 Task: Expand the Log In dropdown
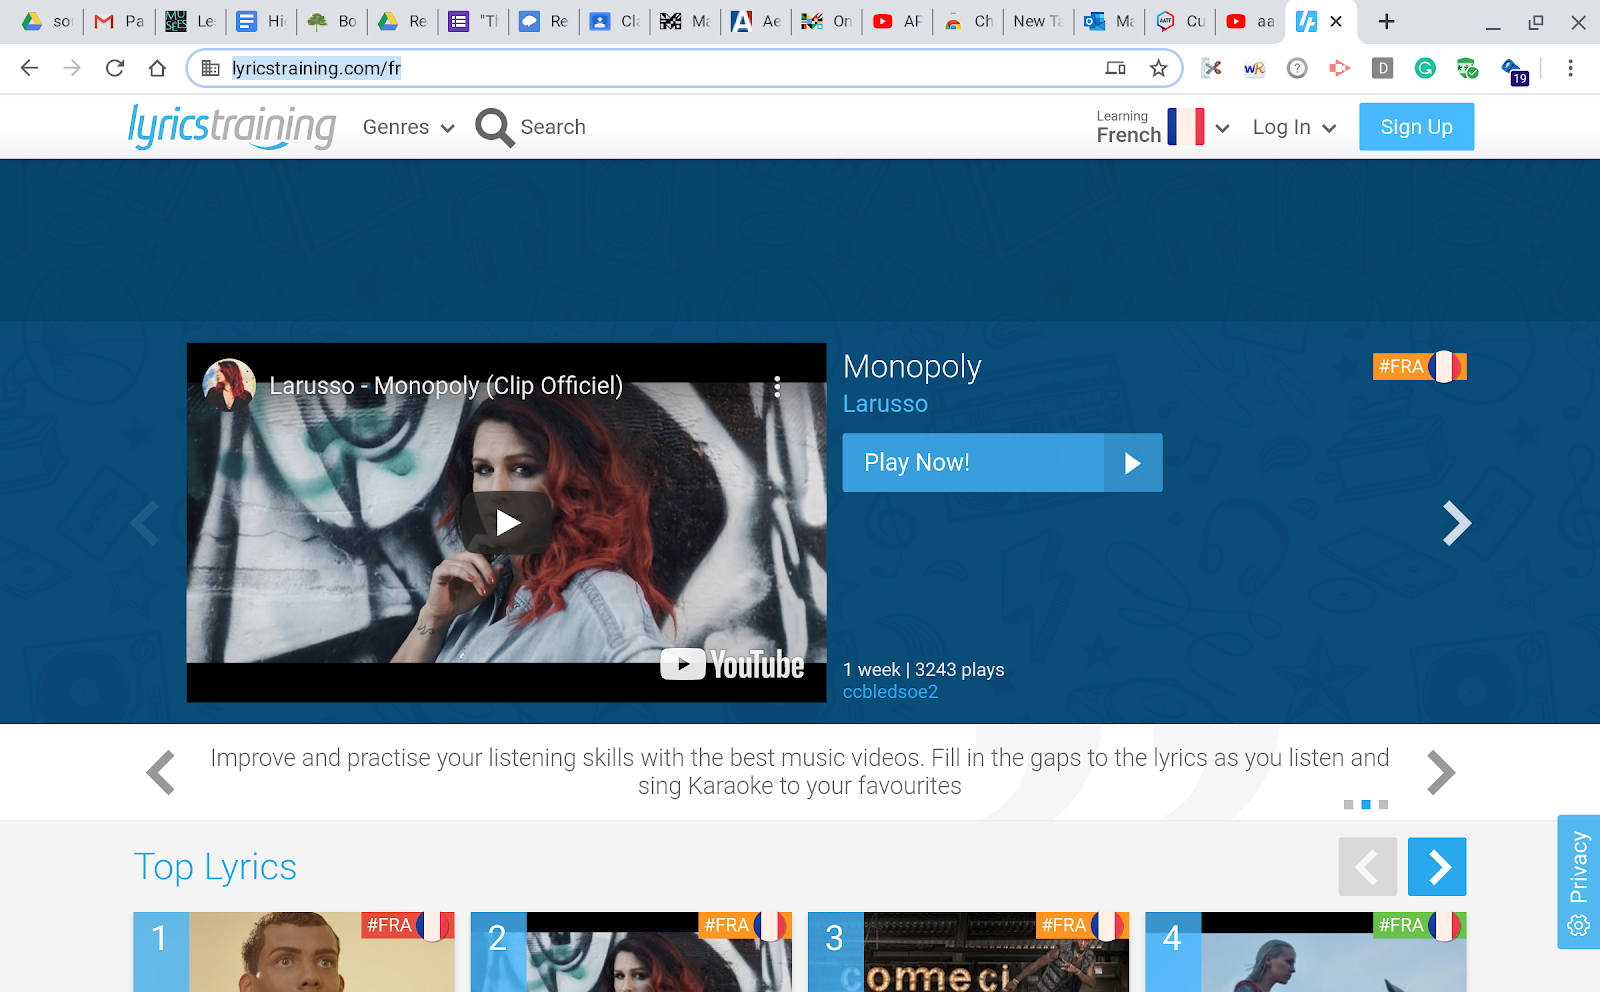click(x=1294, y=127)
